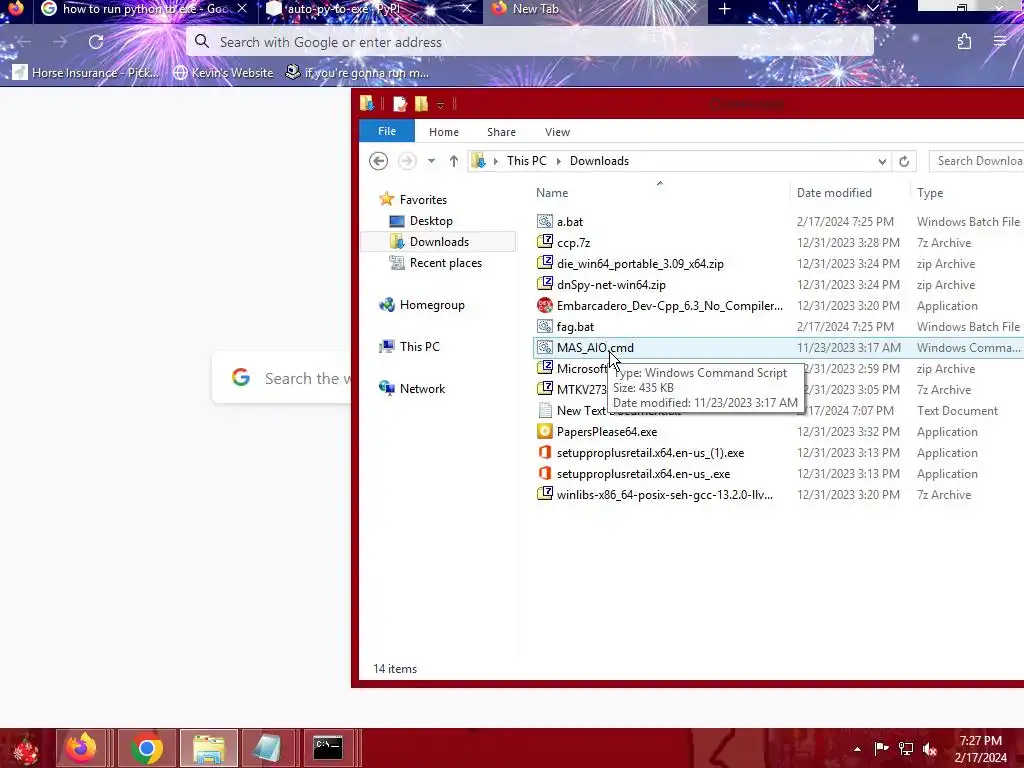Click PapersPlease64.exe file icon

[x=545, y=431]
